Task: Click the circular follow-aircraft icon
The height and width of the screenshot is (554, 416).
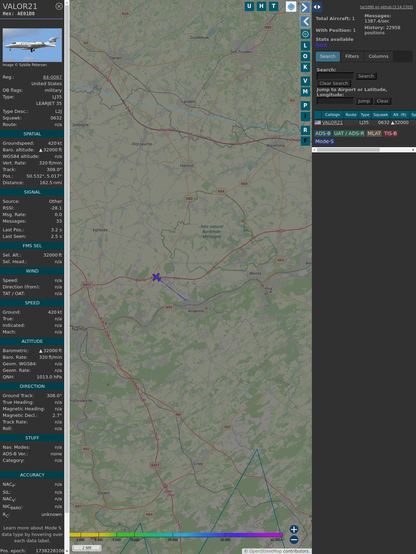Action: click(x=305, y=34)
